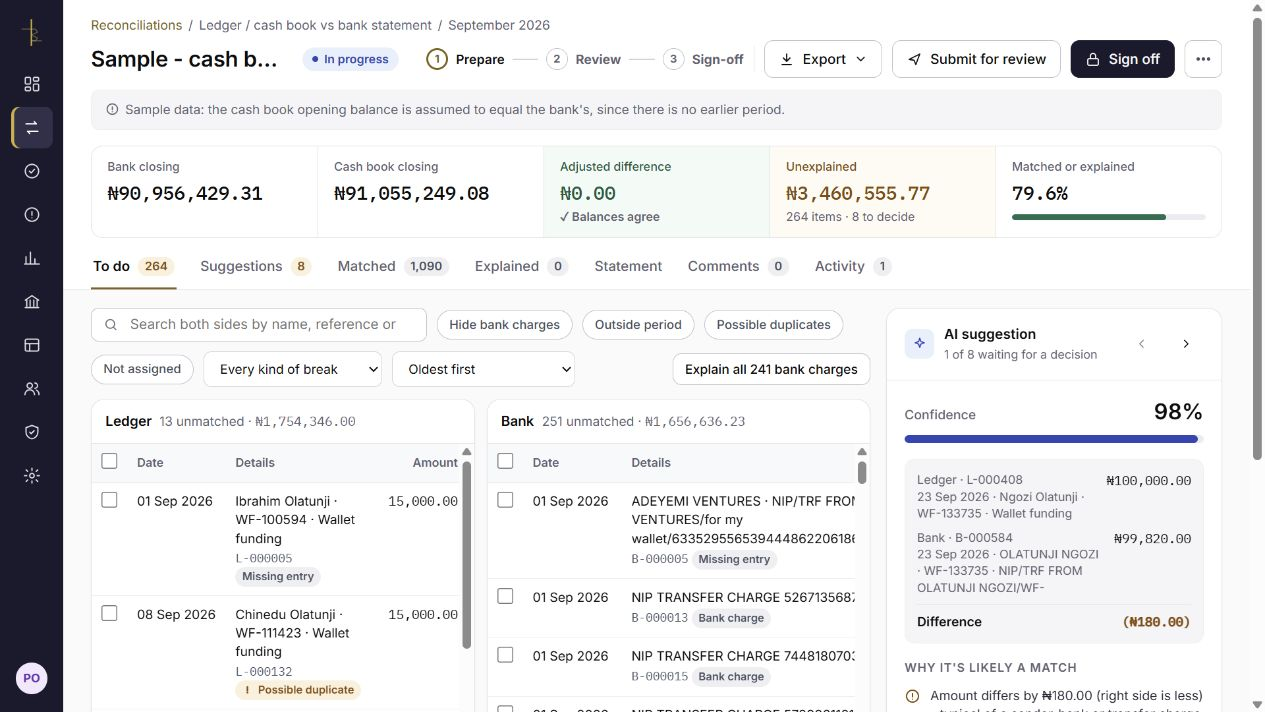Tick the Chinedu Olatunji ledger row checkbox

tap(110, 613)
